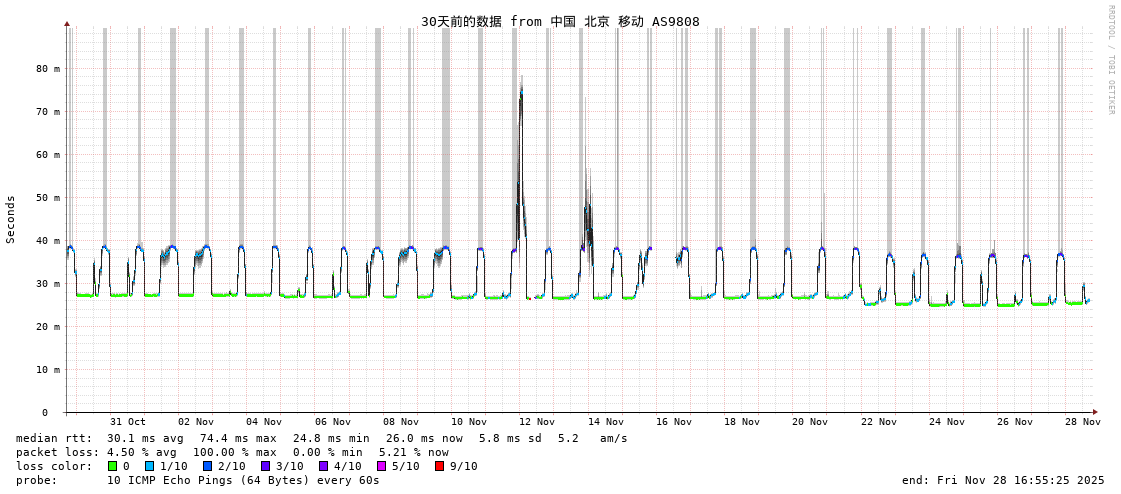Click the light blue 1/10 loss swatch
Viewport: 1121px width, 494px height.
tap(149, 466)
